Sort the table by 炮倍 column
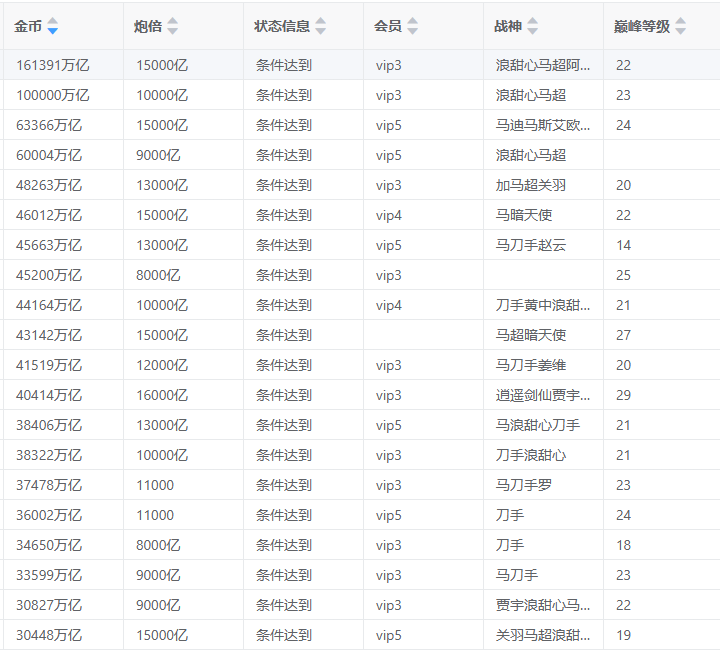This screenshot has height=657, width=720. pyautogui.click(x=173, y=27)
